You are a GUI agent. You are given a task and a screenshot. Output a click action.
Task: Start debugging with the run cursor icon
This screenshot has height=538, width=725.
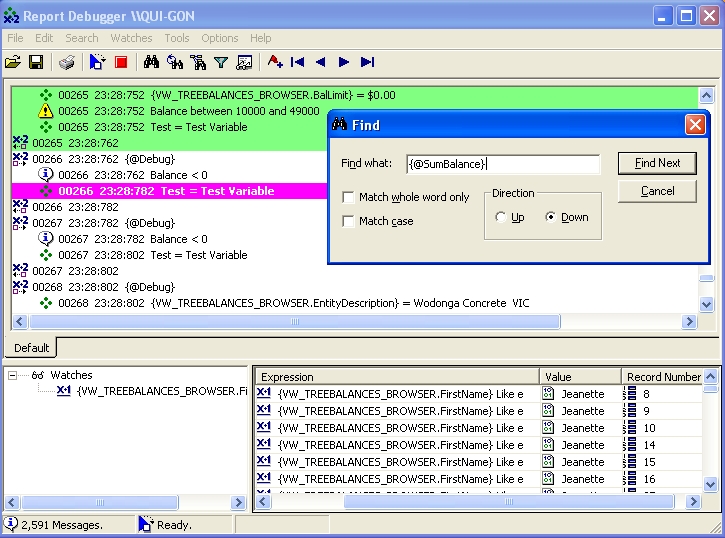[x=97, y=62]
